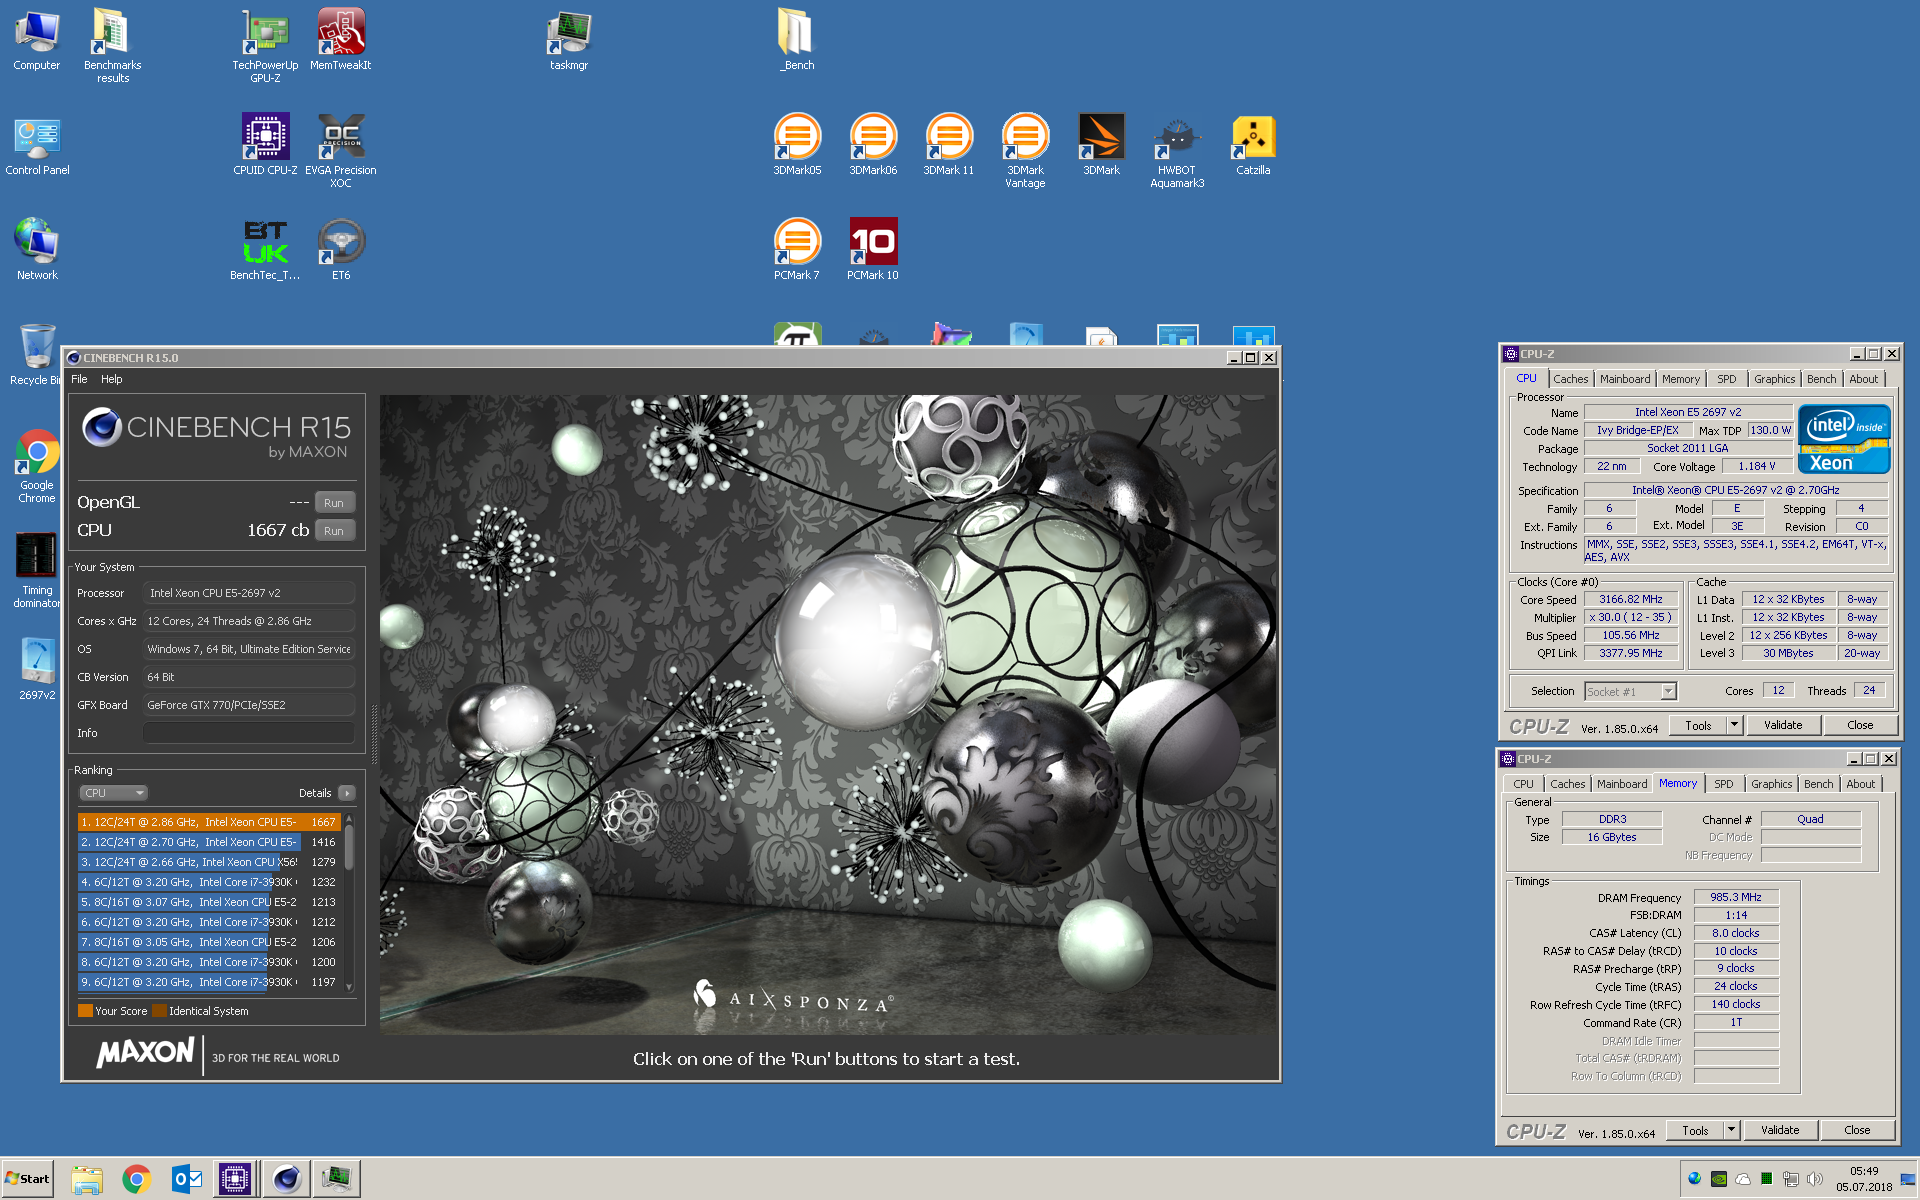1920x1200 pixels.
Task: Open Outlook from the taskbar
Action: 187,1179
